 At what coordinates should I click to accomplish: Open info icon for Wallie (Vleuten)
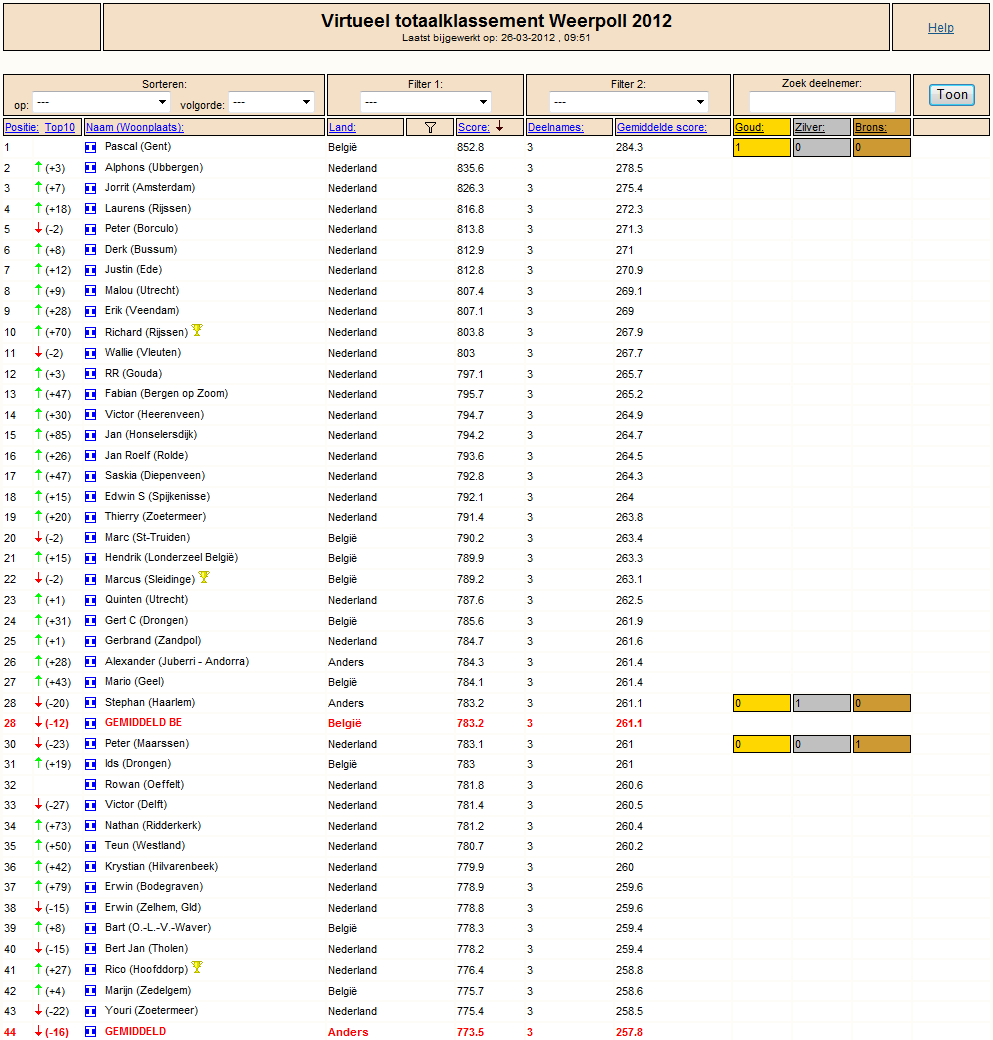pos(90,354)
